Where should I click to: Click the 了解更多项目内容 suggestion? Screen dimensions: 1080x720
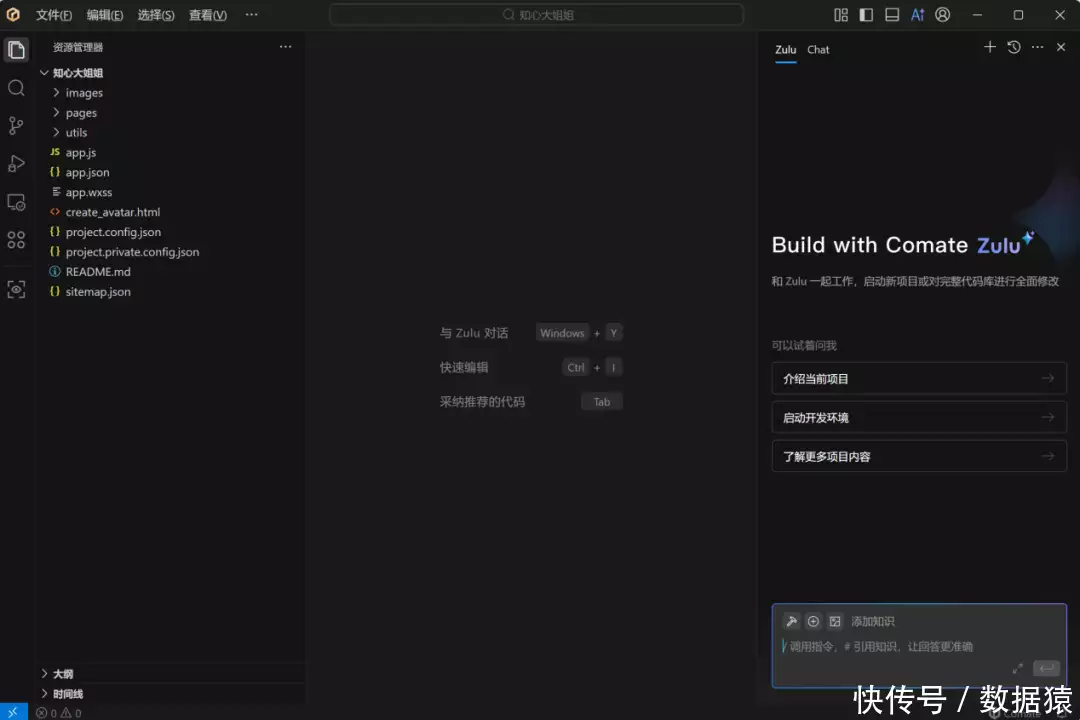(x=919, y=456)
